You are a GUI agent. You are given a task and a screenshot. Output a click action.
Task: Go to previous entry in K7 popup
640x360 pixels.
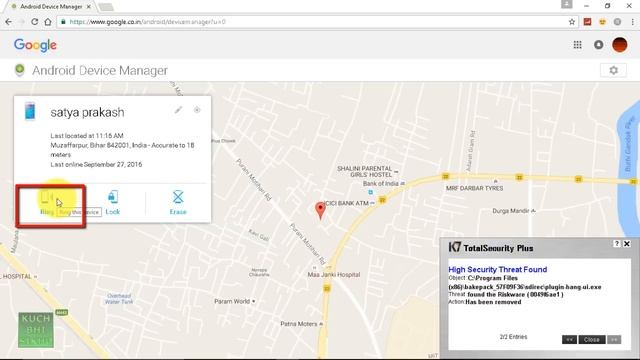point(569,340)
